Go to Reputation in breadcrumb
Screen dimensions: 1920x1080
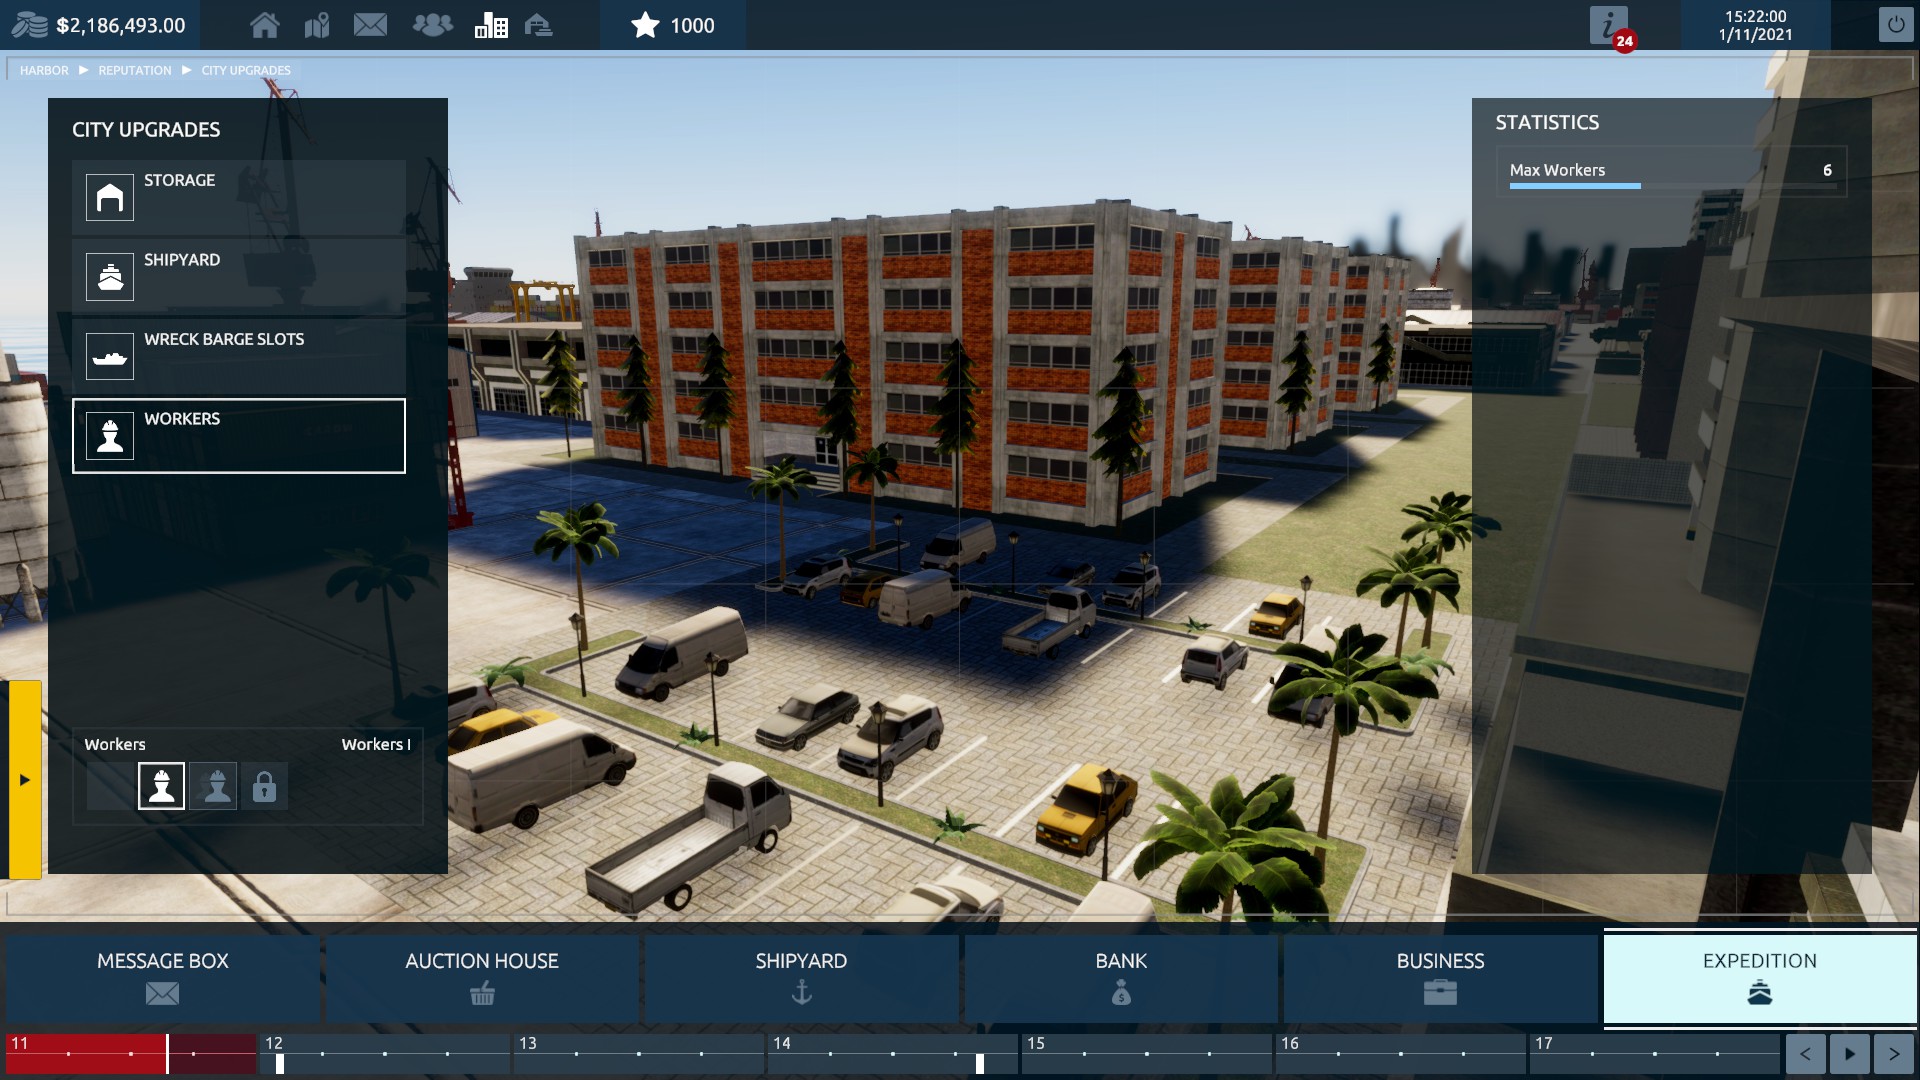pos(134,70)
